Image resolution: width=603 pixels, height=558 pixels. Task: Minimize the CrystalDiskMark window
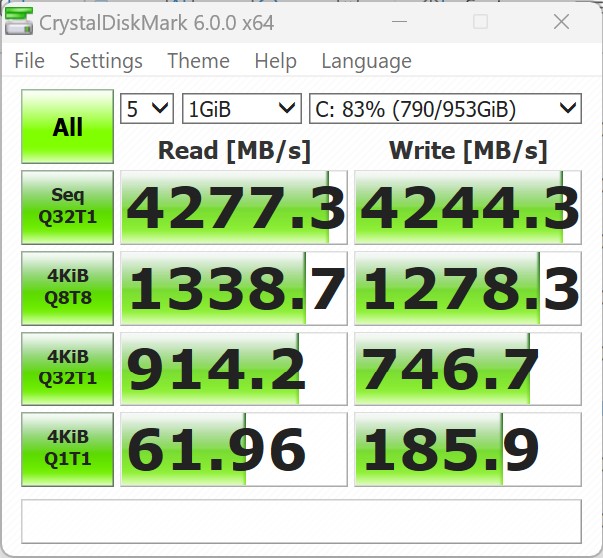399,22
